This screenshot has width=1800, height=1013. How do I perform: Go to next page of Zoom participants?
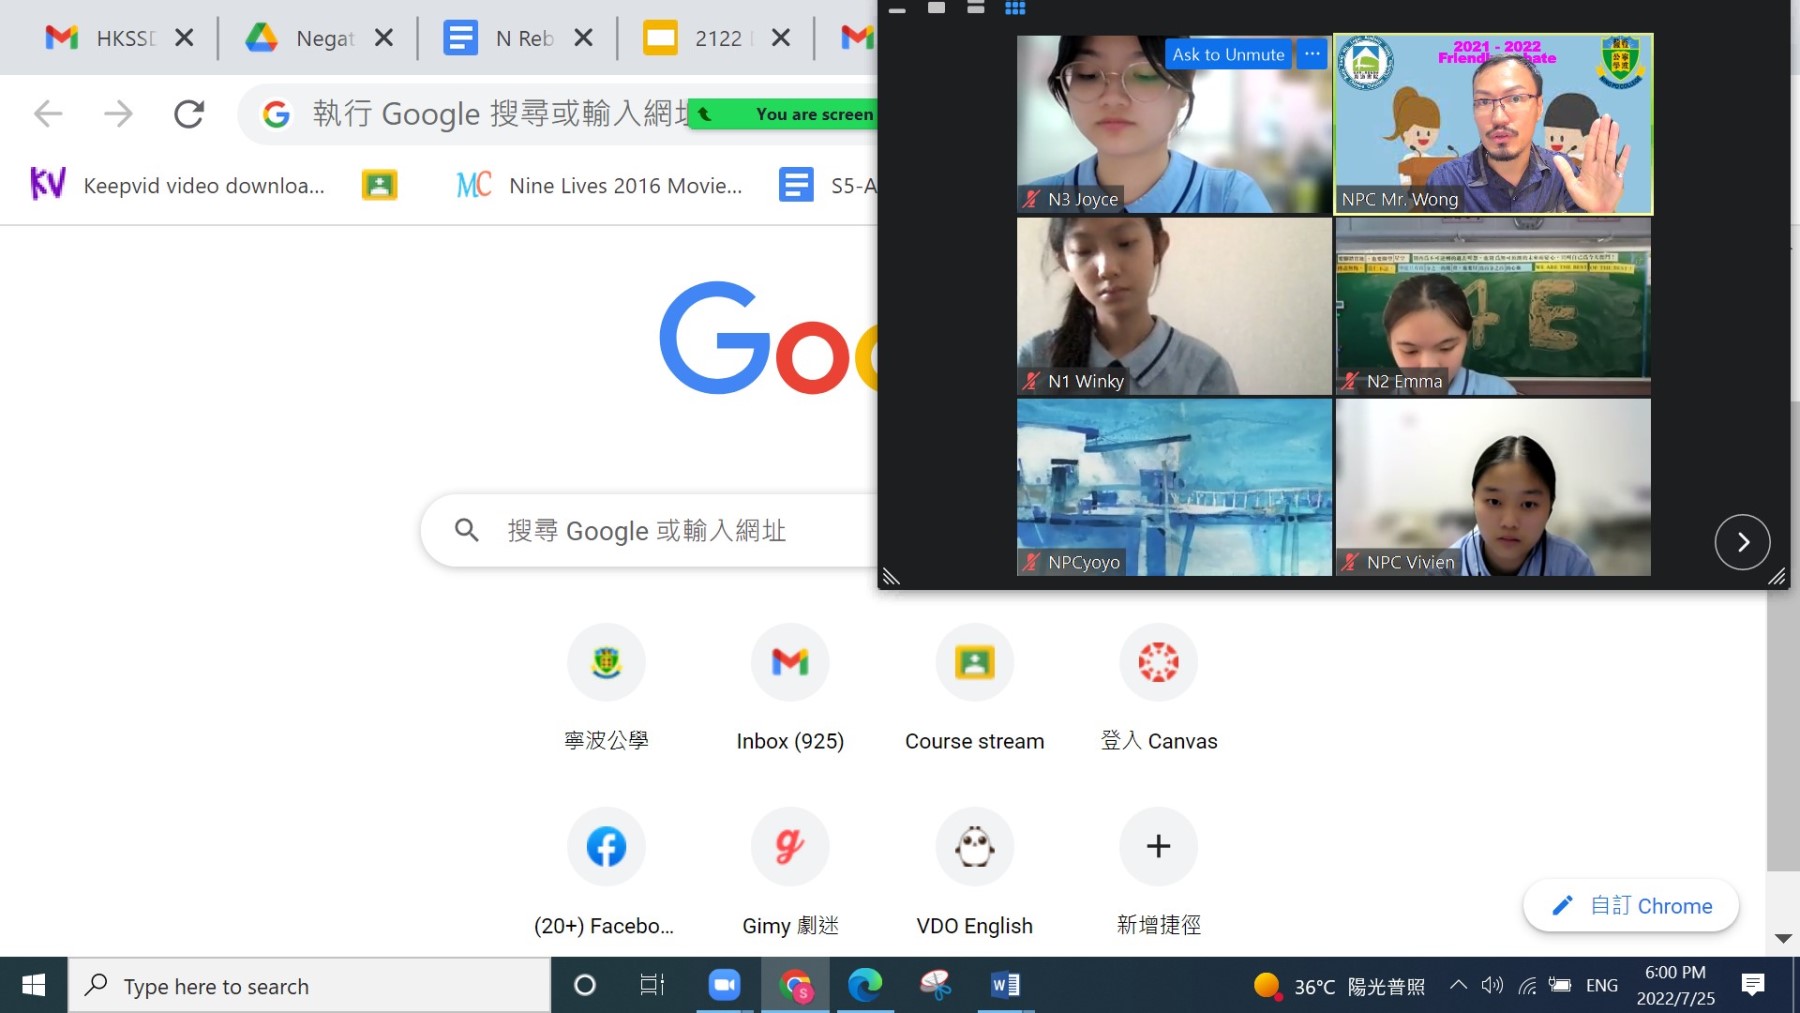tap(1742, 542)
